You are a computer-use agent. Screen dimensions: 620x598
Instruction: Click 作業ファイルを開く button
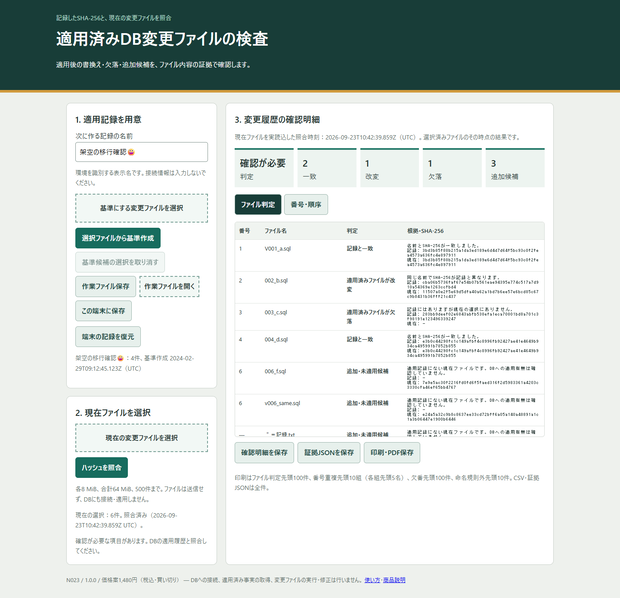(x=169, y=286)
